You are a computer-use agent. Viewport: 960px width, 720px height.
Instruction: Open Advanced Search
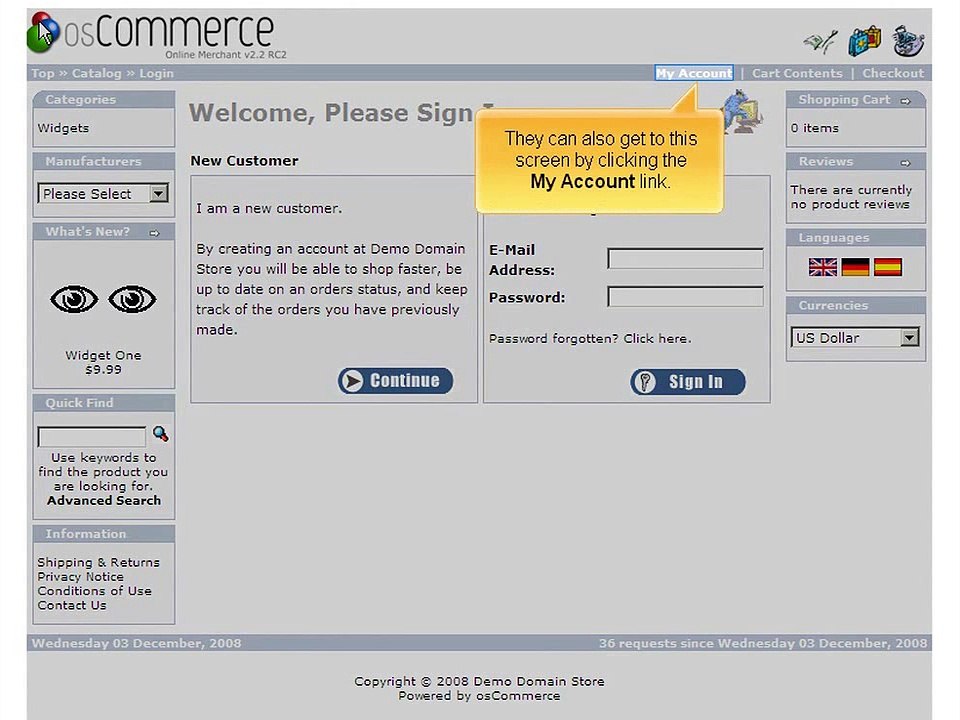103,501
